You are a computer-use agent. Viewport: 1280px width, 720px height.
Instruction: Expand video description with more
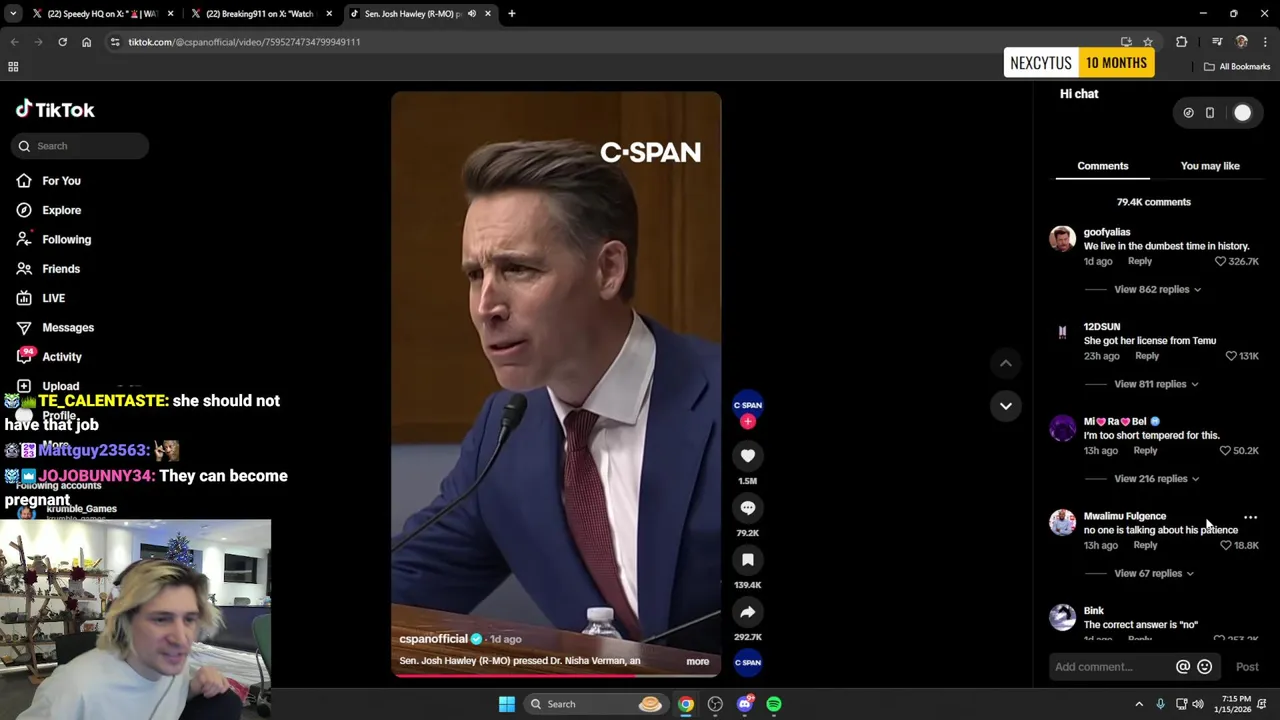click(697, 661)
